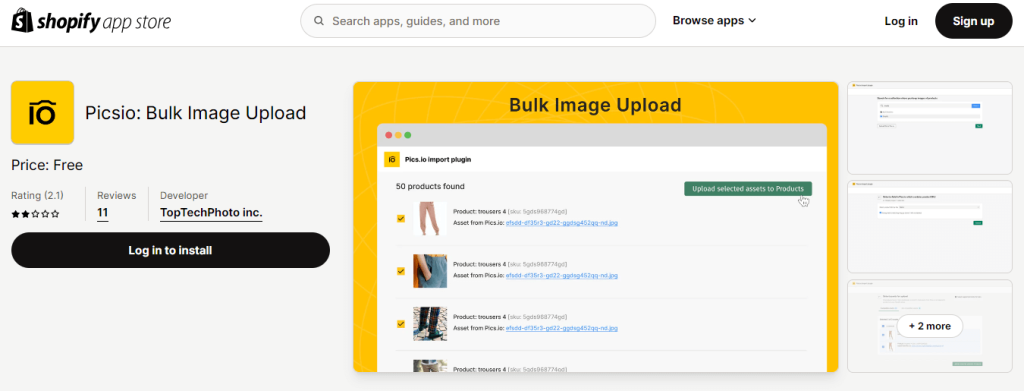Show the + 2 more screenshots
This screenshot has width=1024, height=391.
(x=929, y=326)
